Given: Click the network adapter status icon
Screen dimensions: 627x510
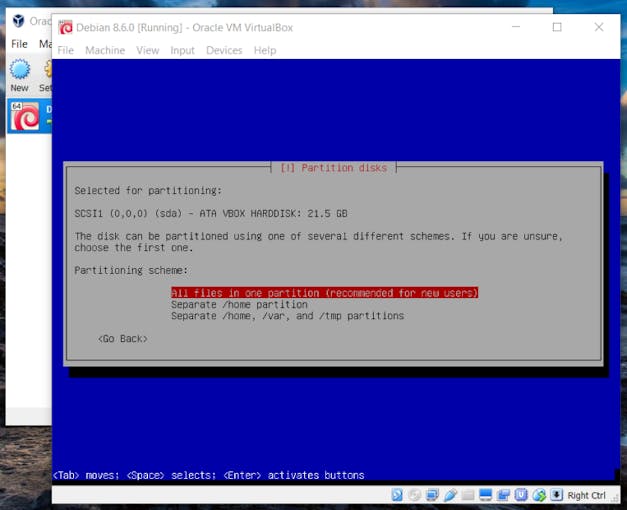Looking at the screenshot, I should (432, 495).
